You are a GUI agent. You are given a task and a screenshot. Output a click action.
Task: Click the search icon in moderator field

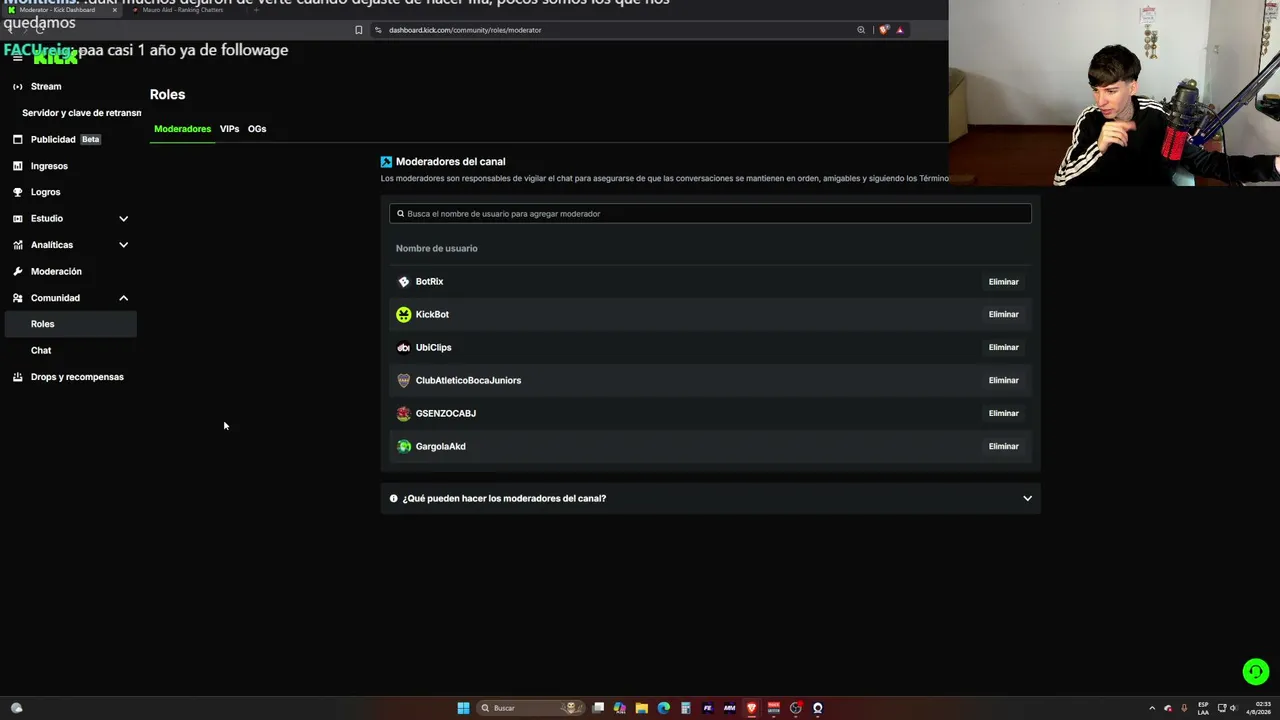point(401,214)
